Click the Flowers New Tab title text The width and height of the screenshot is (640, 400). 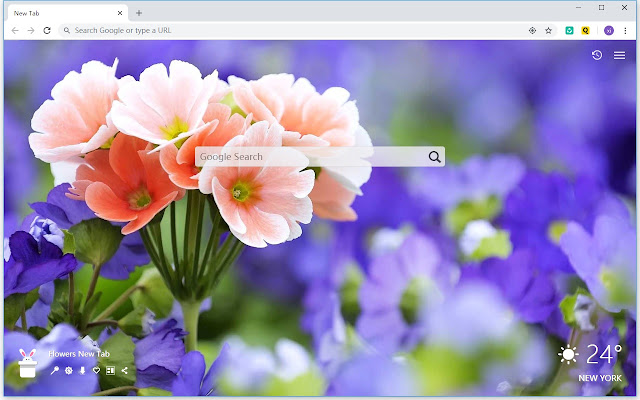(79, 354)
